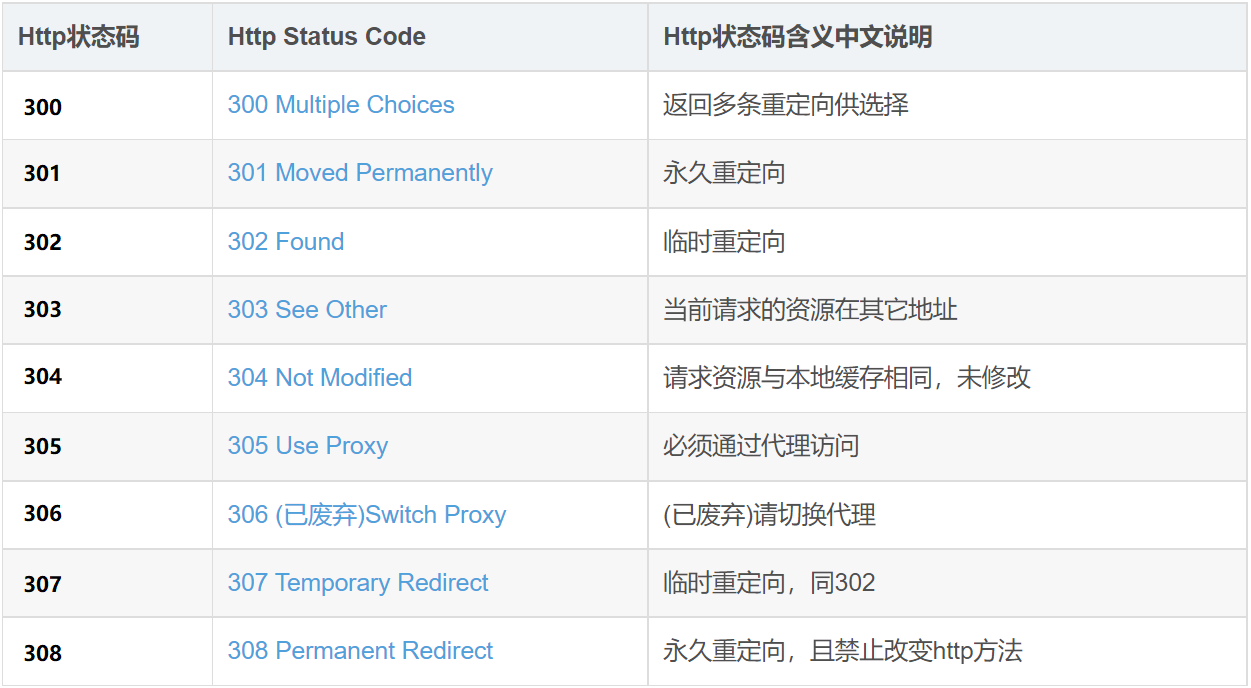Follow the 307 Temporary Redirect link
Viewport: 1251px width, 688px height.
(x=358, y=583)
